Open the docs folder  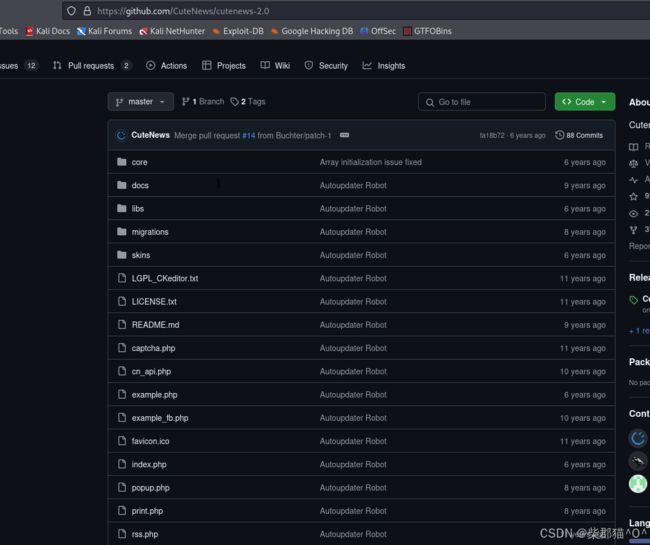coord(140,185)
